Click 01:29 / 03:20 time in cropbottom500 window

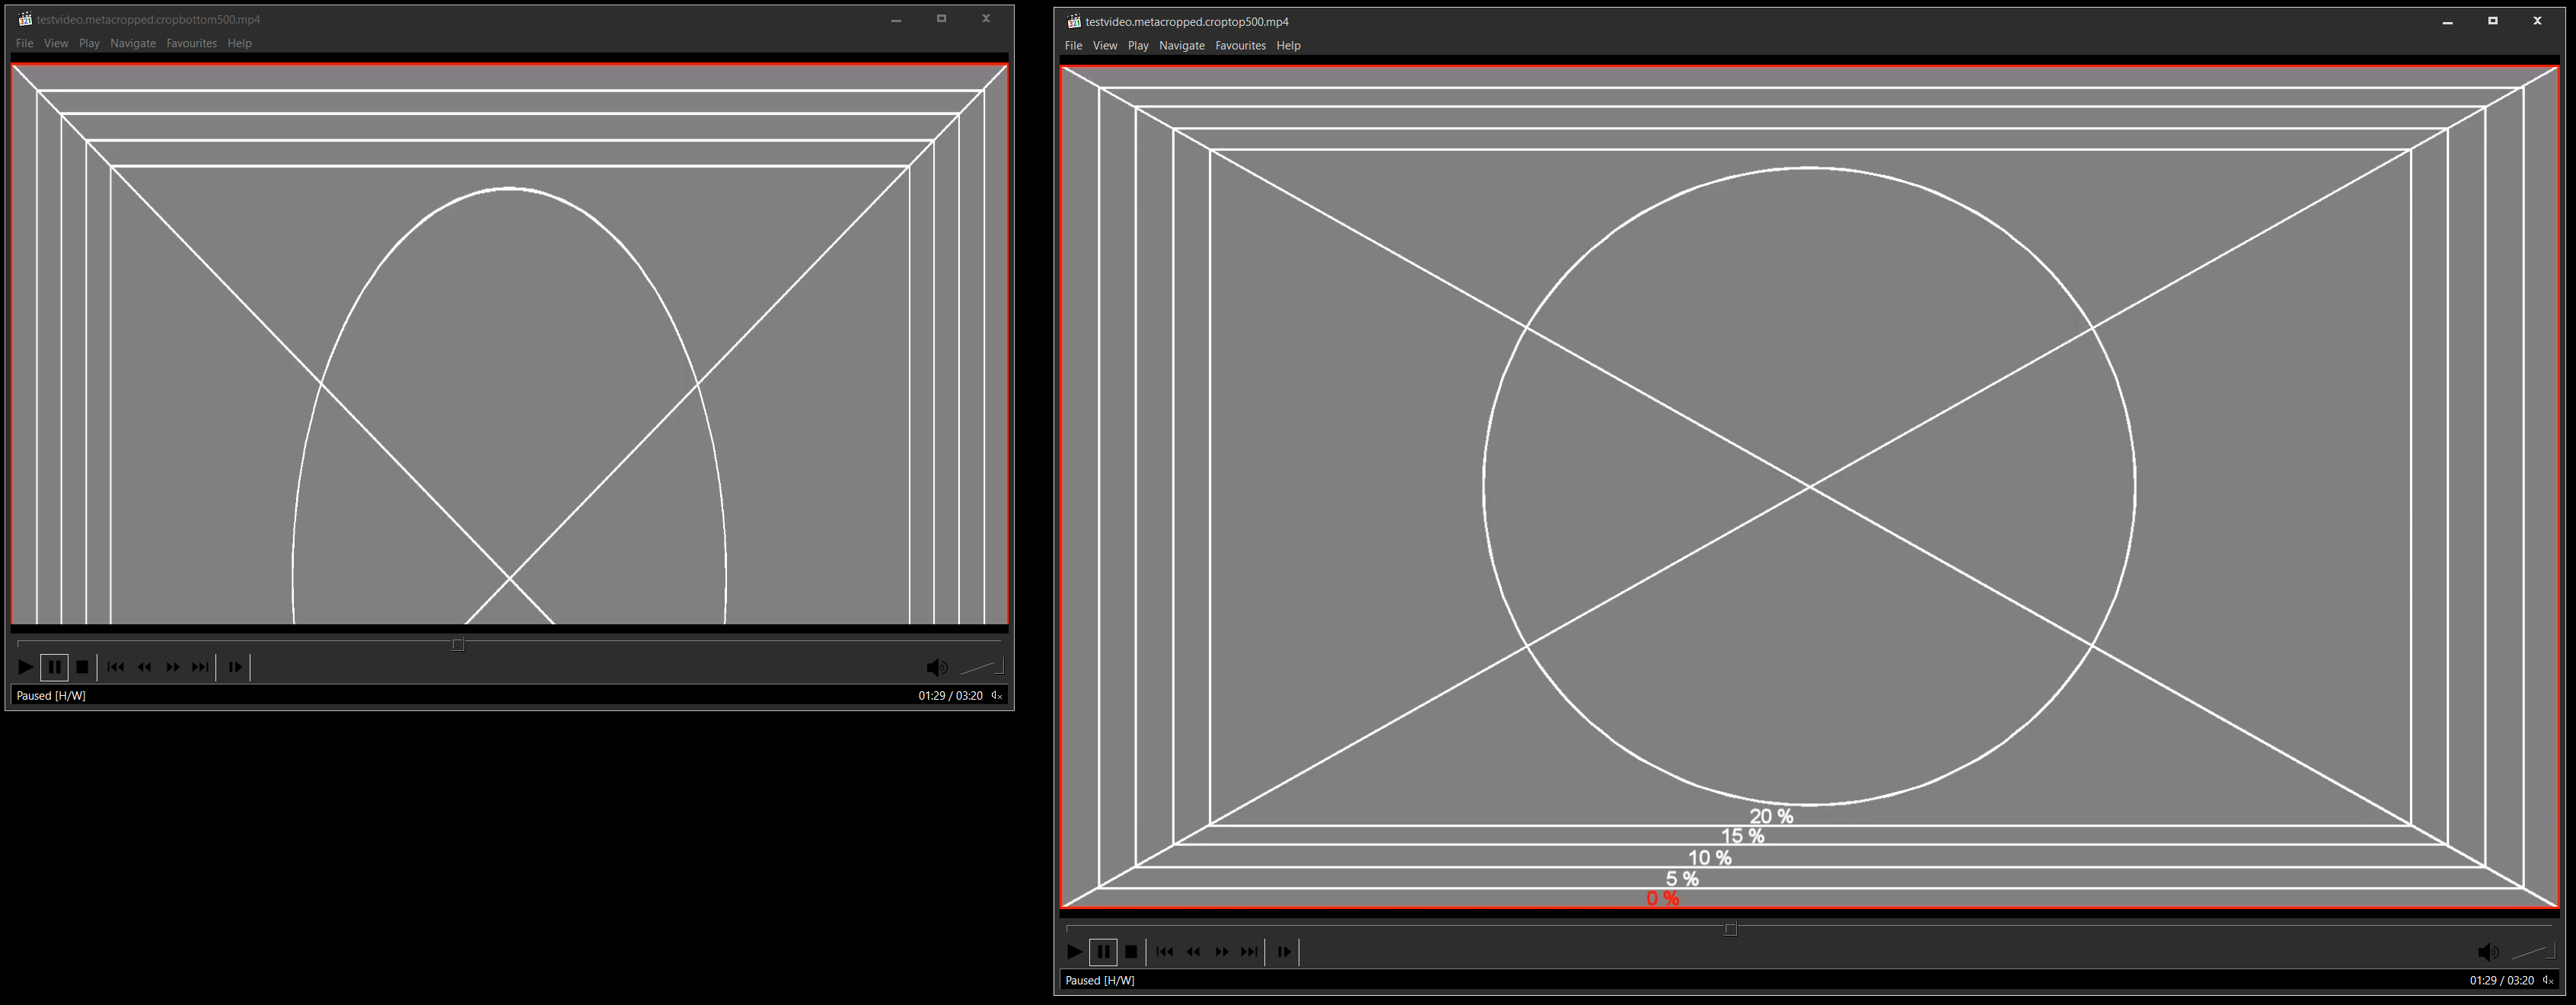click(x=950, y=695)
